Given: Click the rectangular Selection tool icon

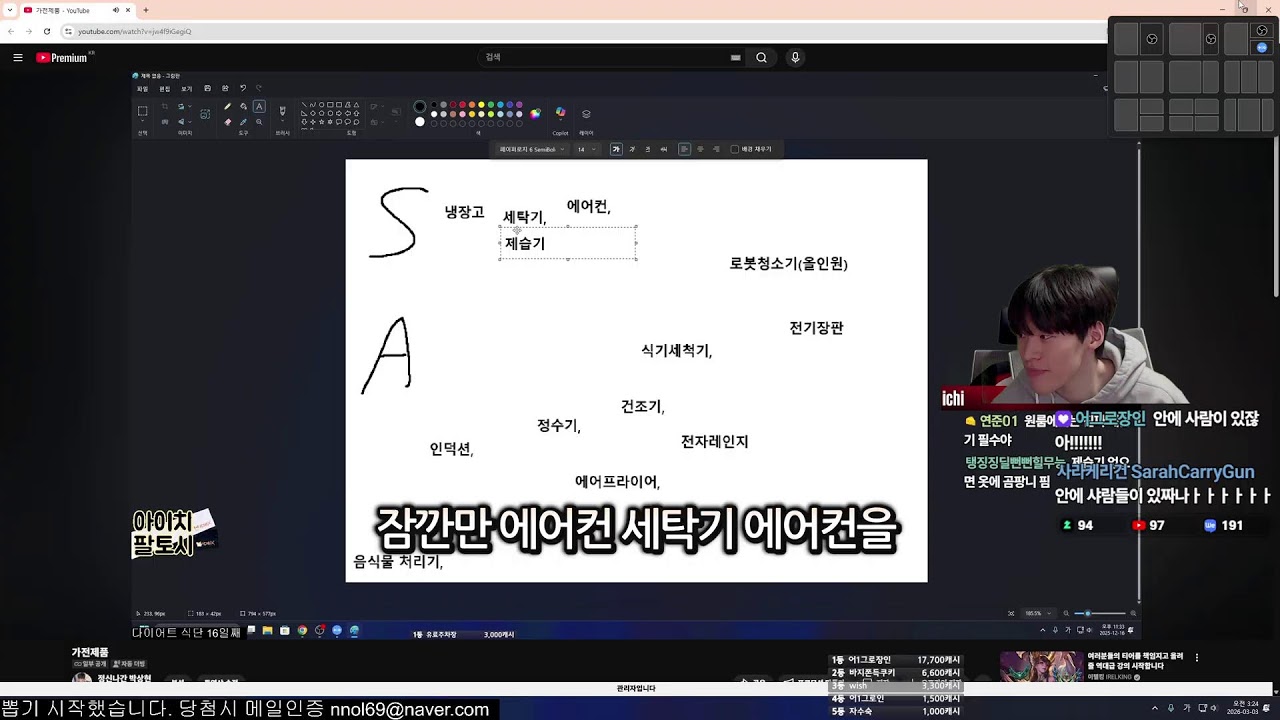Looking at the screenshot, I should (142, 110).
